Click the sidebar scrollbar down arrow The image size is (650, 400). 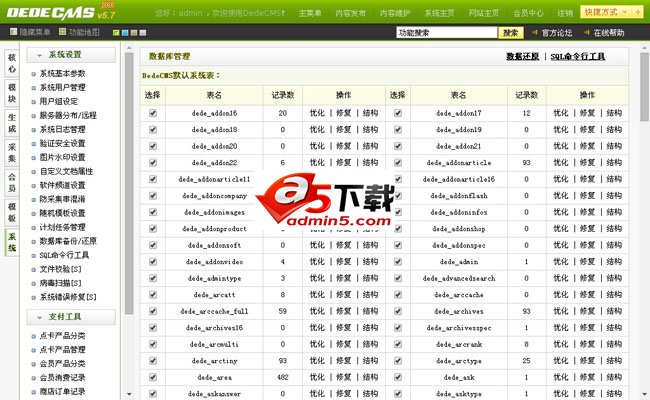[129, 394]
